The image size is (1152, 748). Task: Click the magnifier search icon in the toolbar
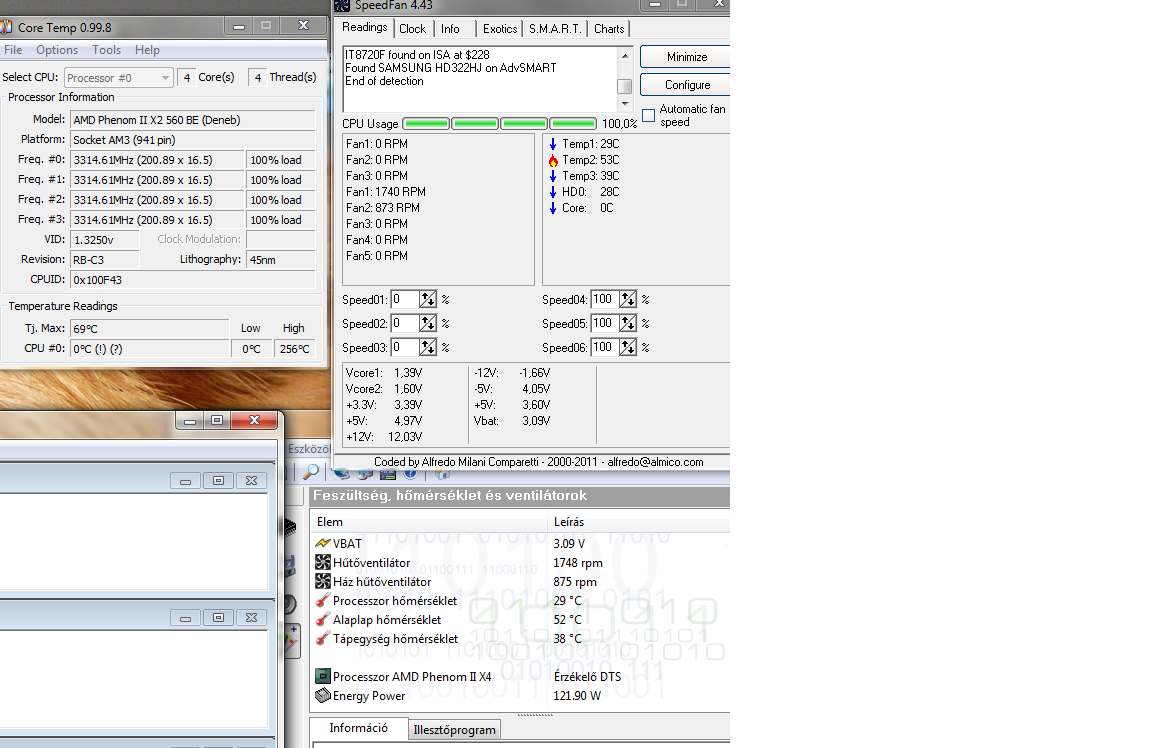[x=311, y=472]
